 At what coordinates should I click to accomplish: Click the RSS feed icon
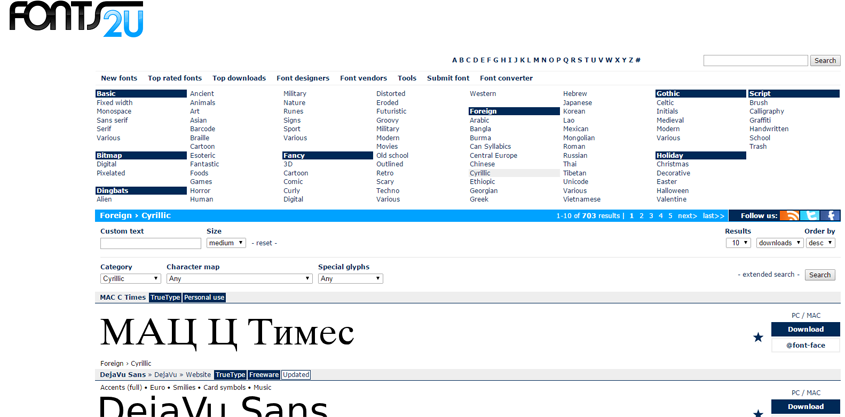point(790,215)
